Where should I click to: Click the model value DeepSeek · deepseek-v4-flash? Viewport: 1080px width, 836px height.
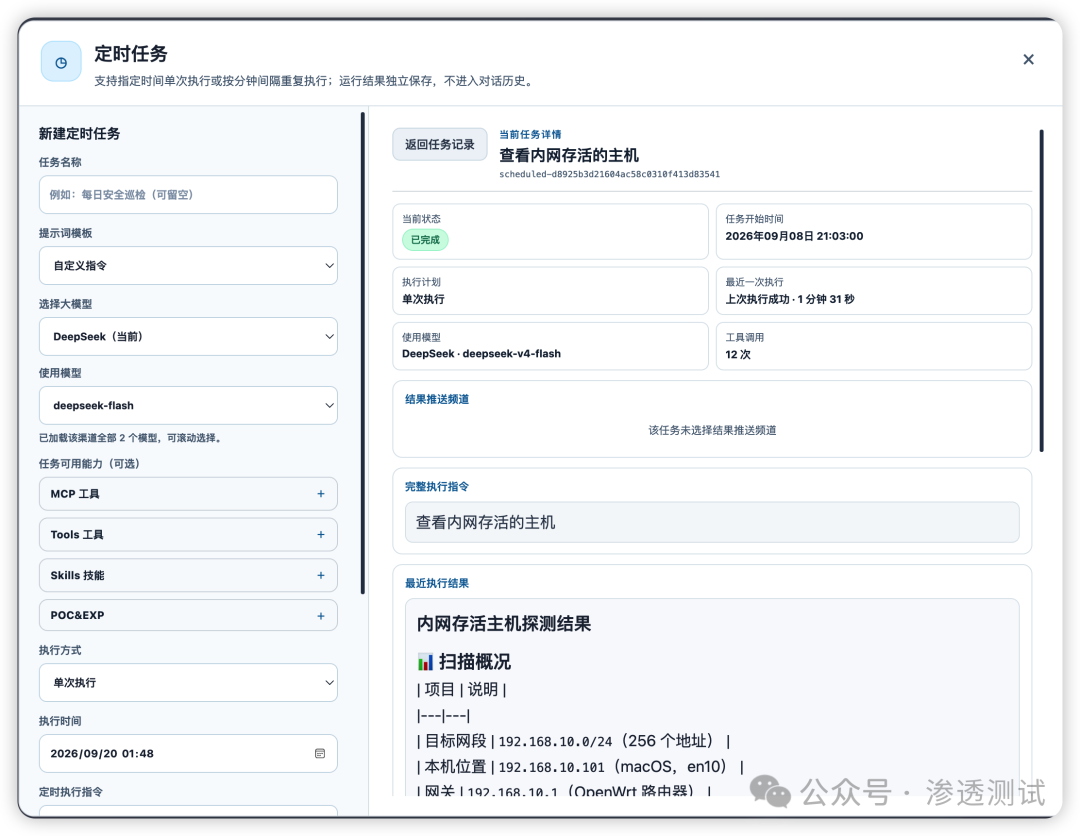coord(481,354)
